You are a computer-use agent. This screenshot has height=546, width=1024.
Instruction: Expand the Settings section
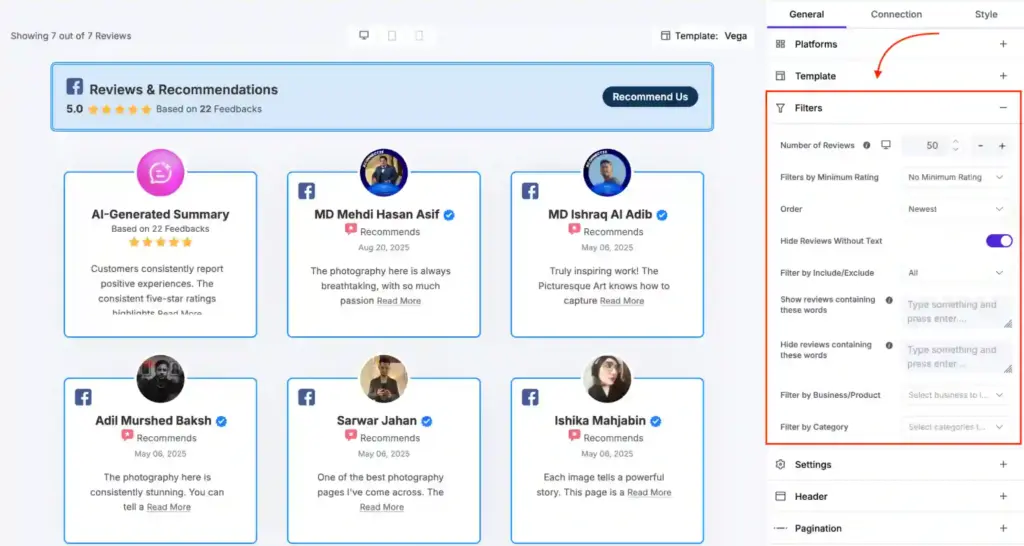click(x=1003, y=464)
